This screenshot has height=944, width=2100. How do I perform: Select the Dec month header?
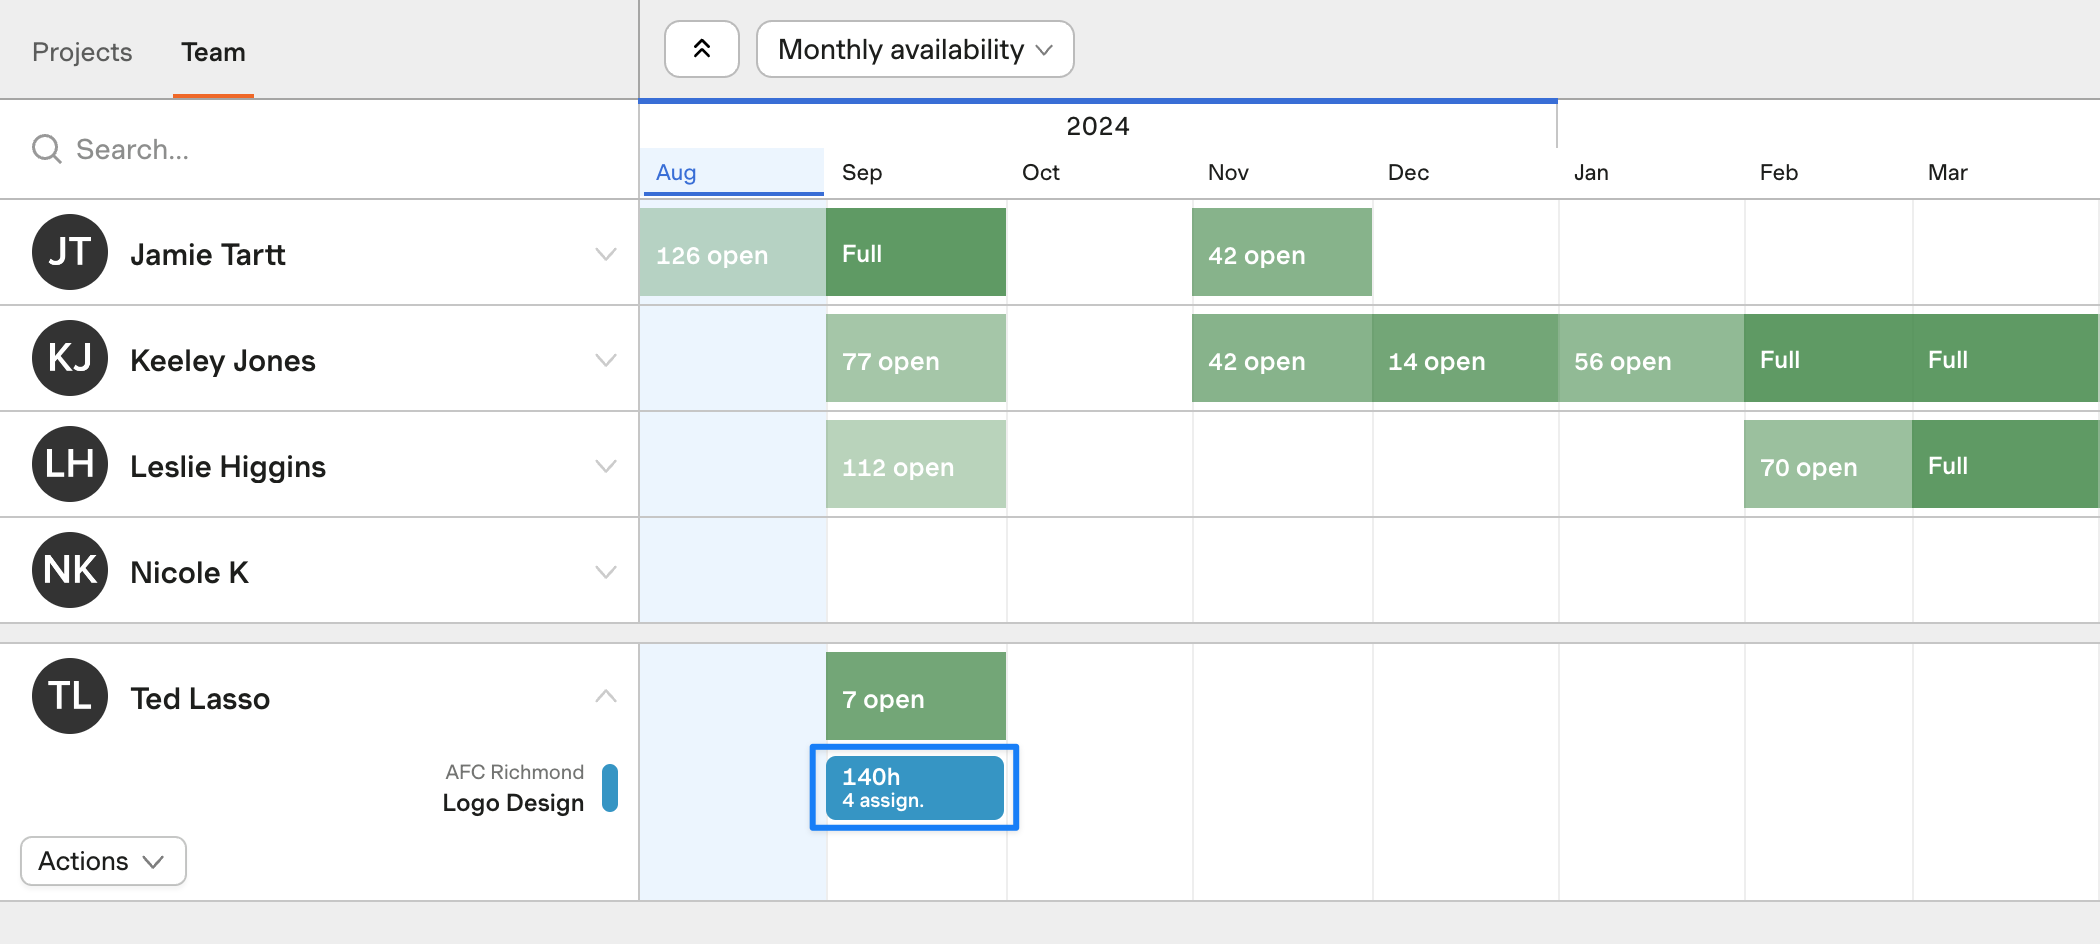tap(1408, 172)
